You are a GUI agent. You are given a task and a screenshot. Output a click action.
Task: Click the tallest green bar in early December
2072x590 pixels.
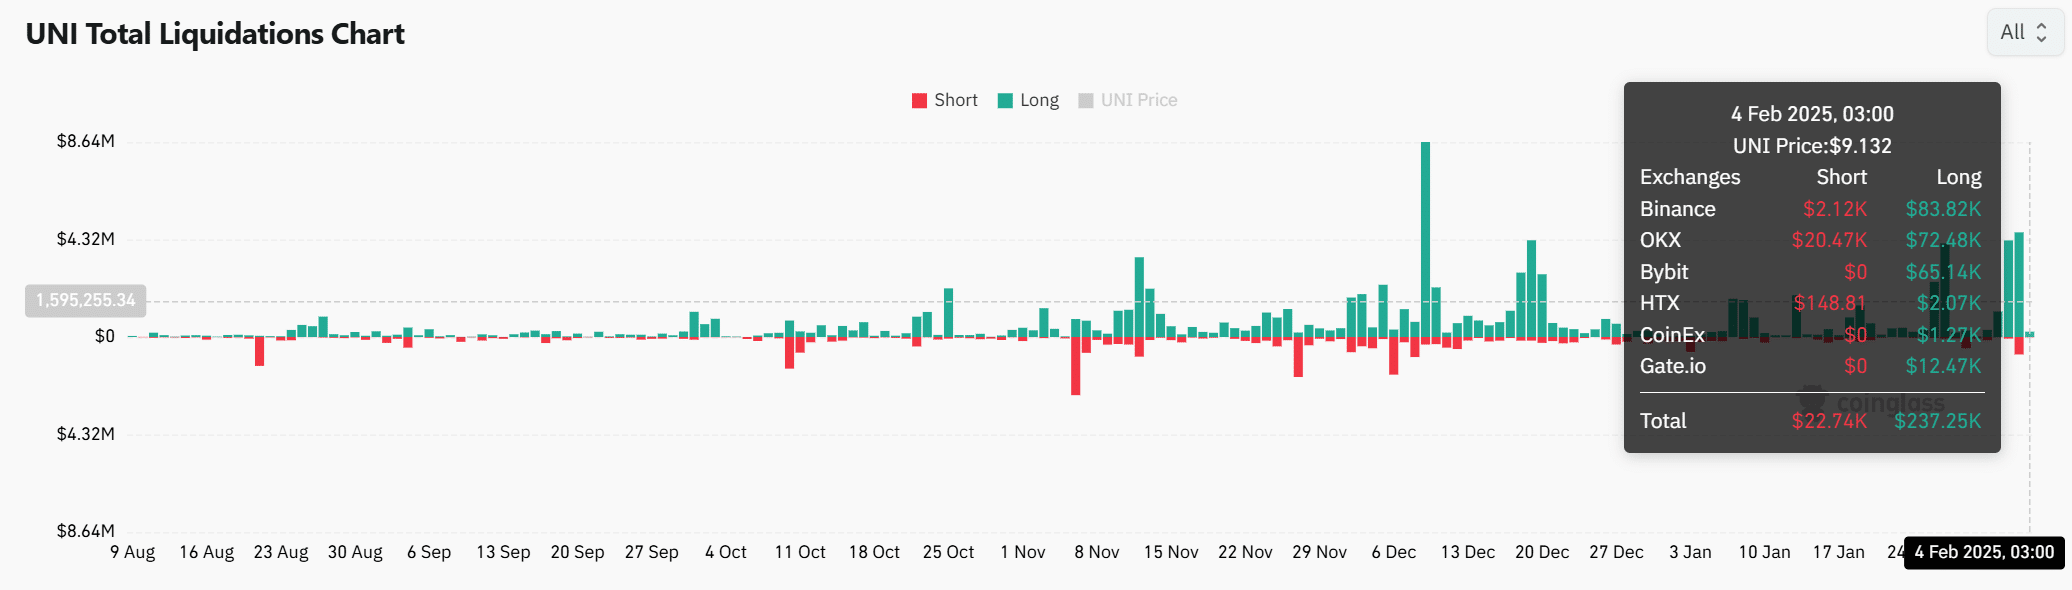[1425, 240]
